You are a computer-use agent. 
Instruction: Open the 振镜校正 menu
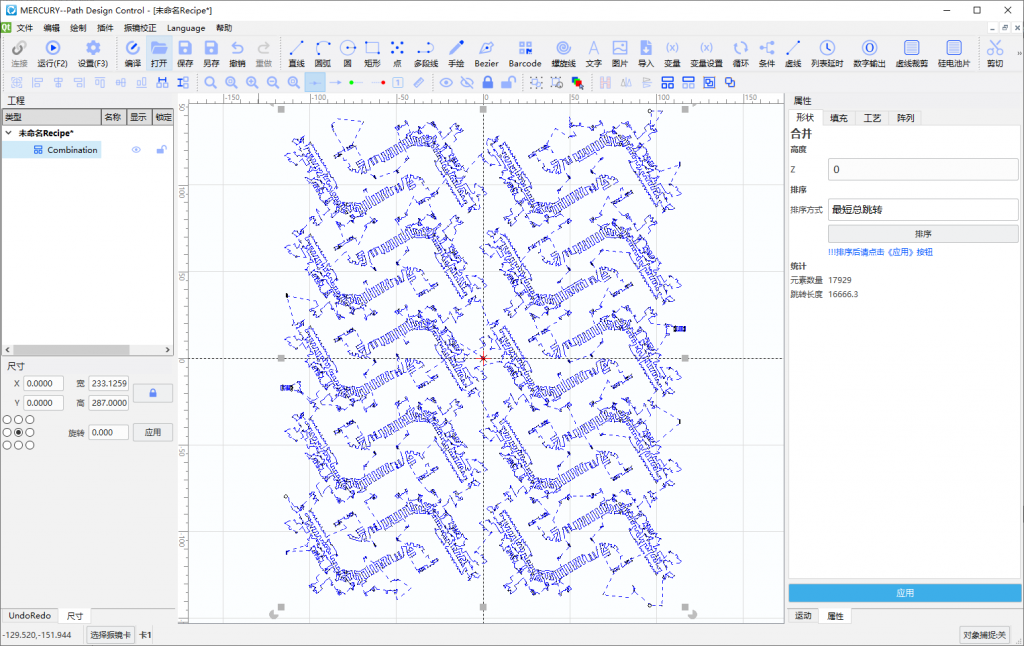140,28
